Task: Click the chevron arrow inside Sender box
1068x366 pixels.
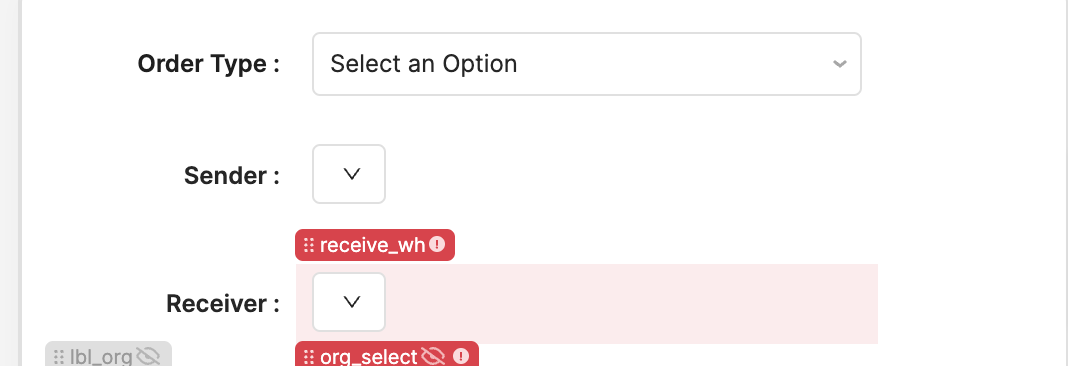Action: (351, 174)
